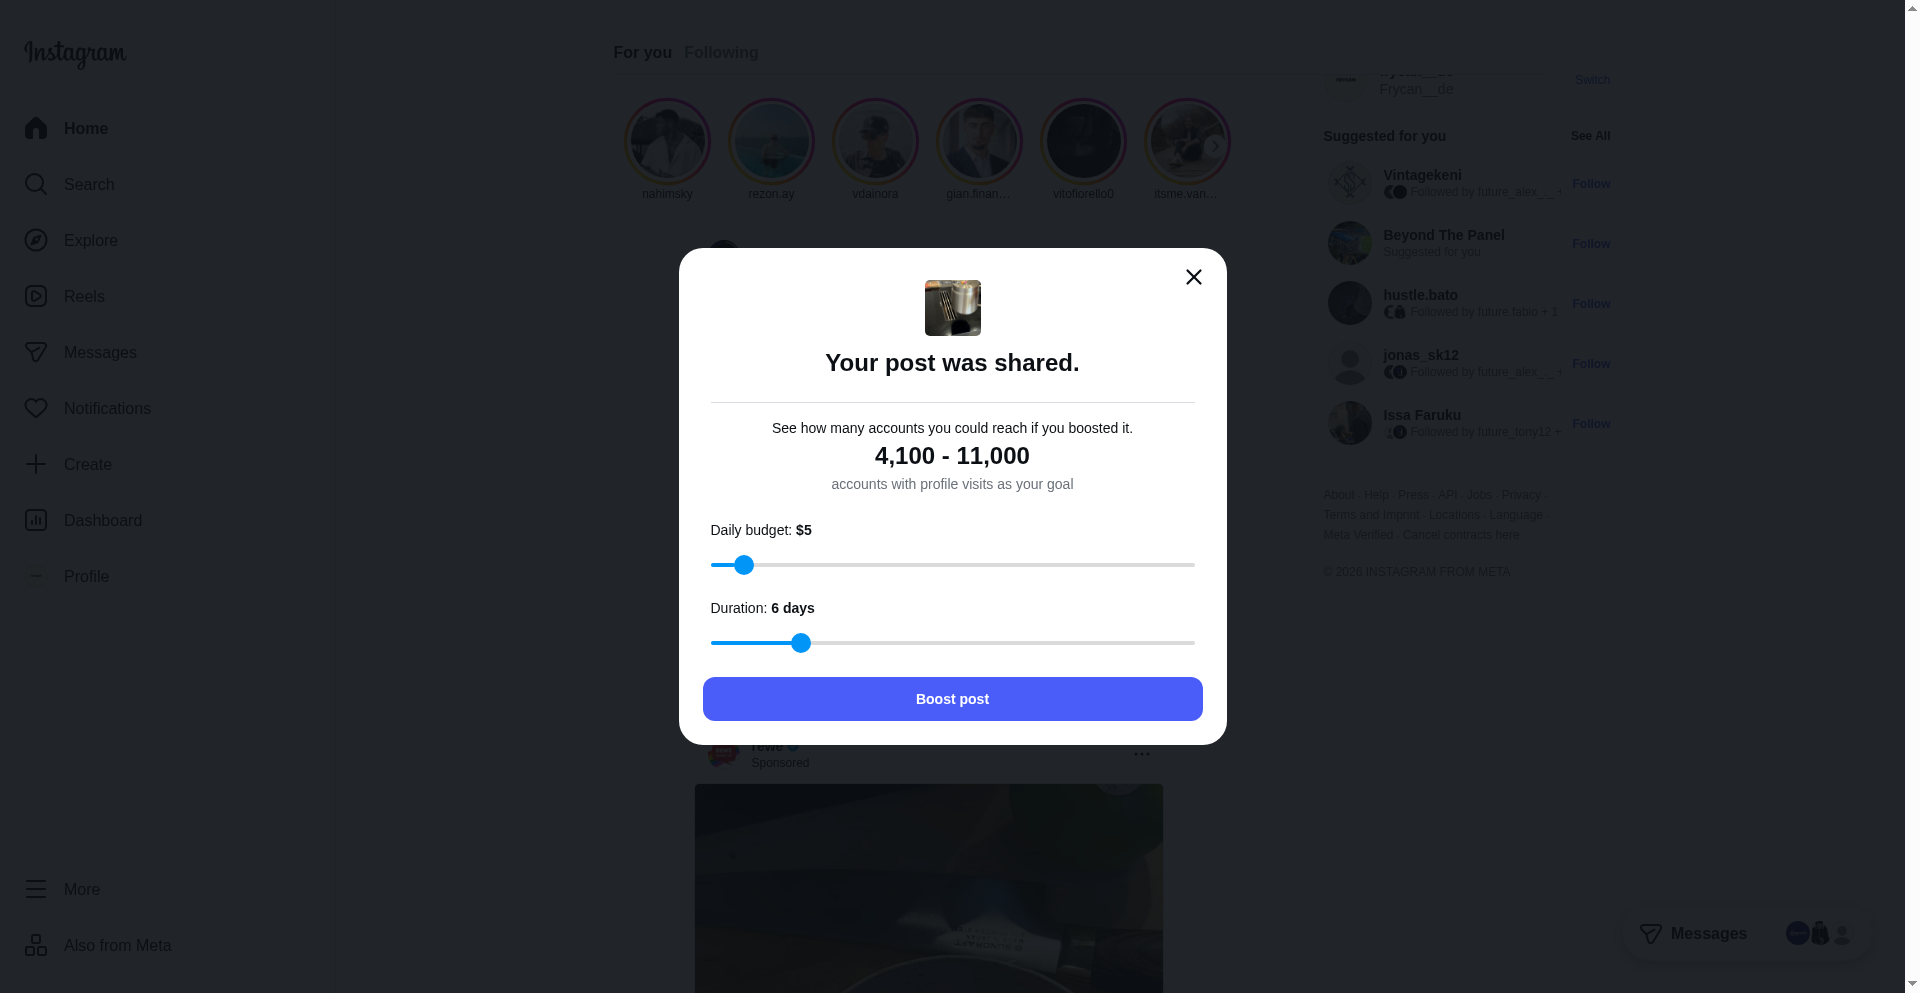Viewport: 1920px width, 993px height.
Task: Expand the More hamburger menu
Action: click(36, 890)
